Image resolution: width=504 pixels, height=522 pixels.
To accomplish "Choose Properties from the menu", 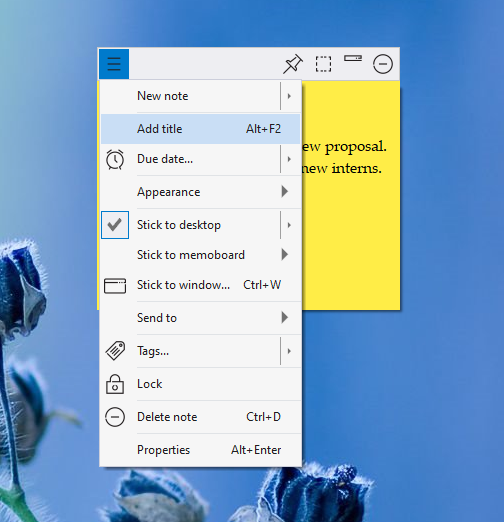I will point(201,450).
